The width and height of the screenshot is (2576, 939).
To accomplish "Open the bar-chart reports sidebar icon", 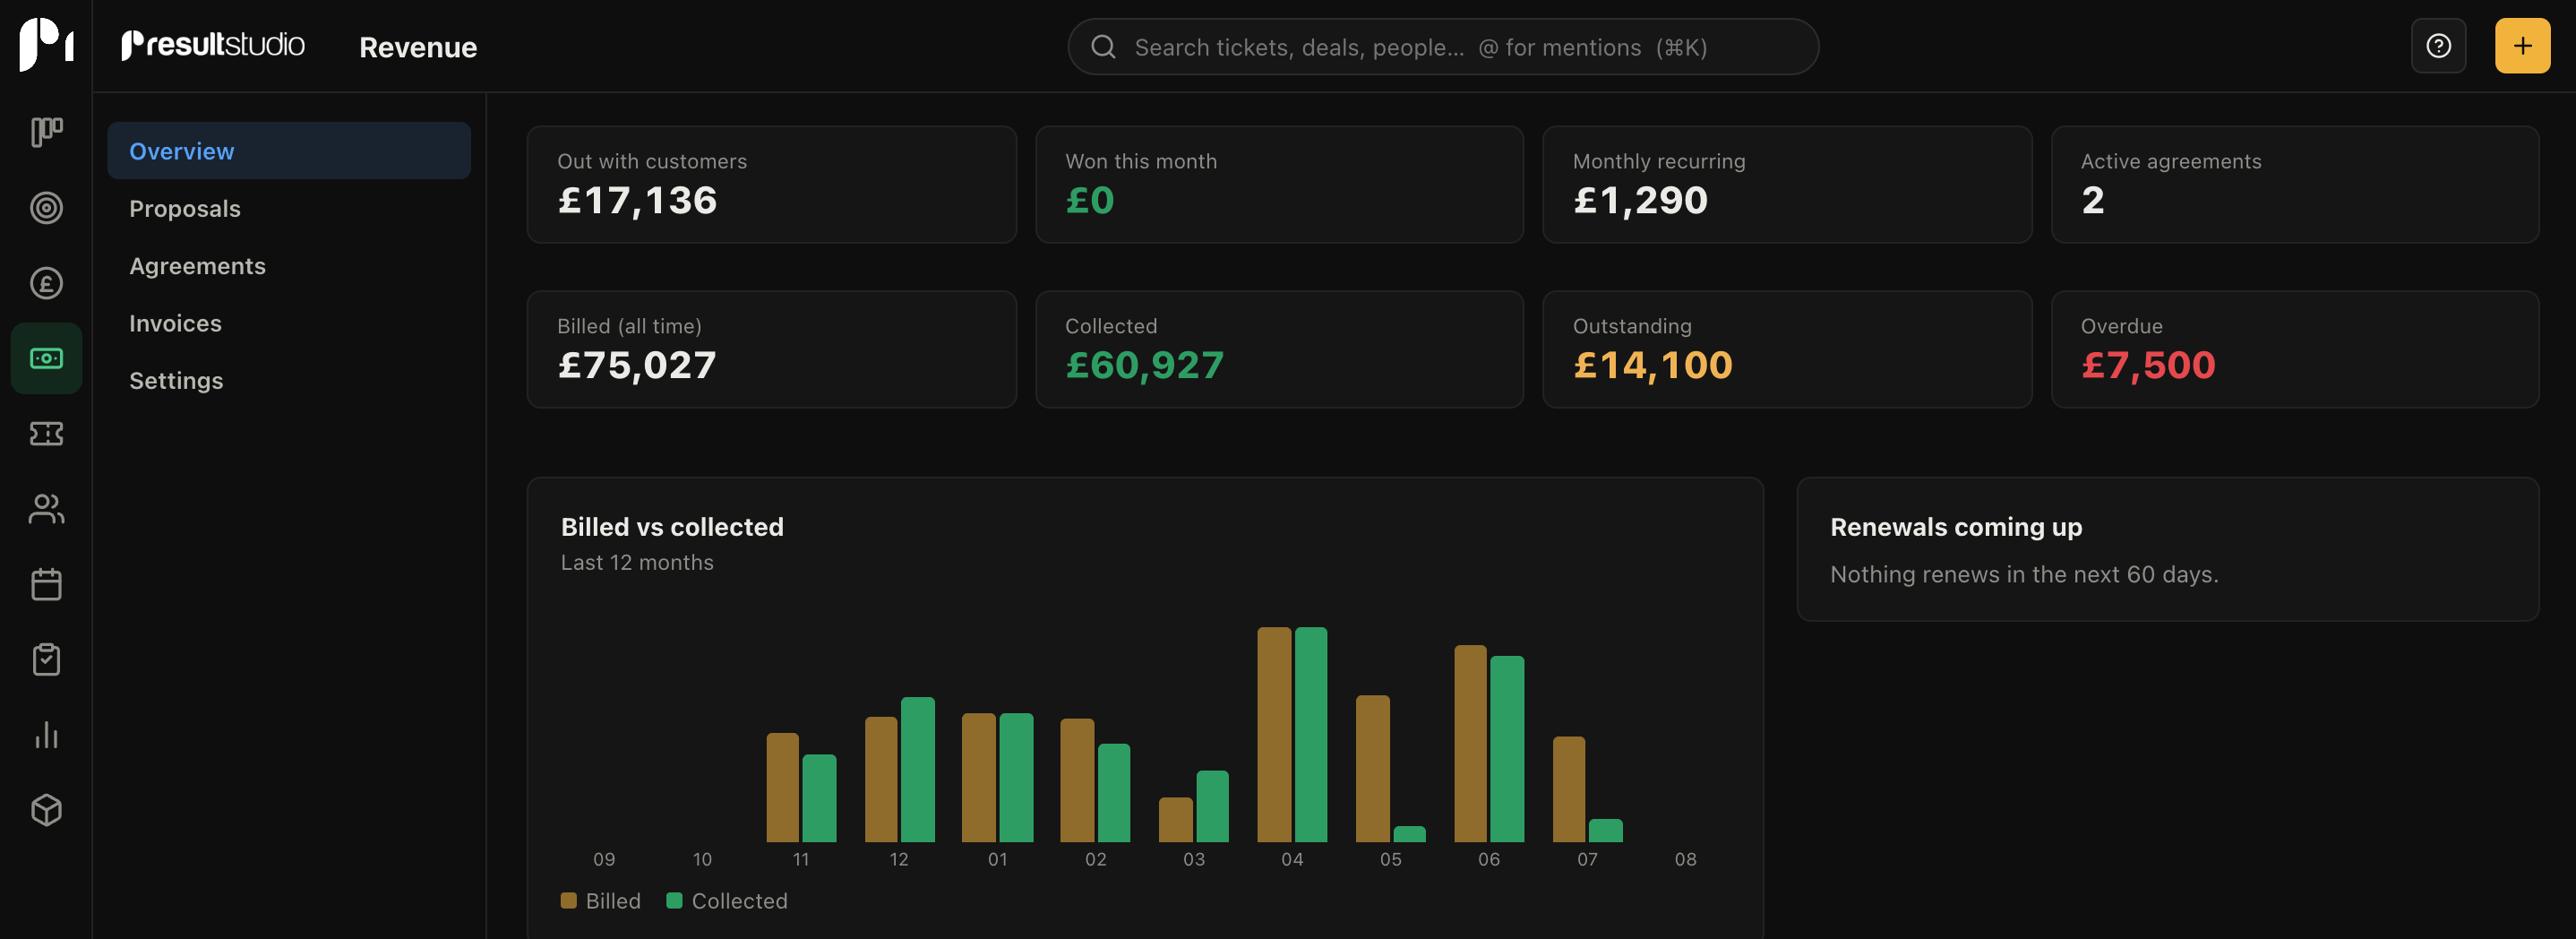I will (46, 735).
